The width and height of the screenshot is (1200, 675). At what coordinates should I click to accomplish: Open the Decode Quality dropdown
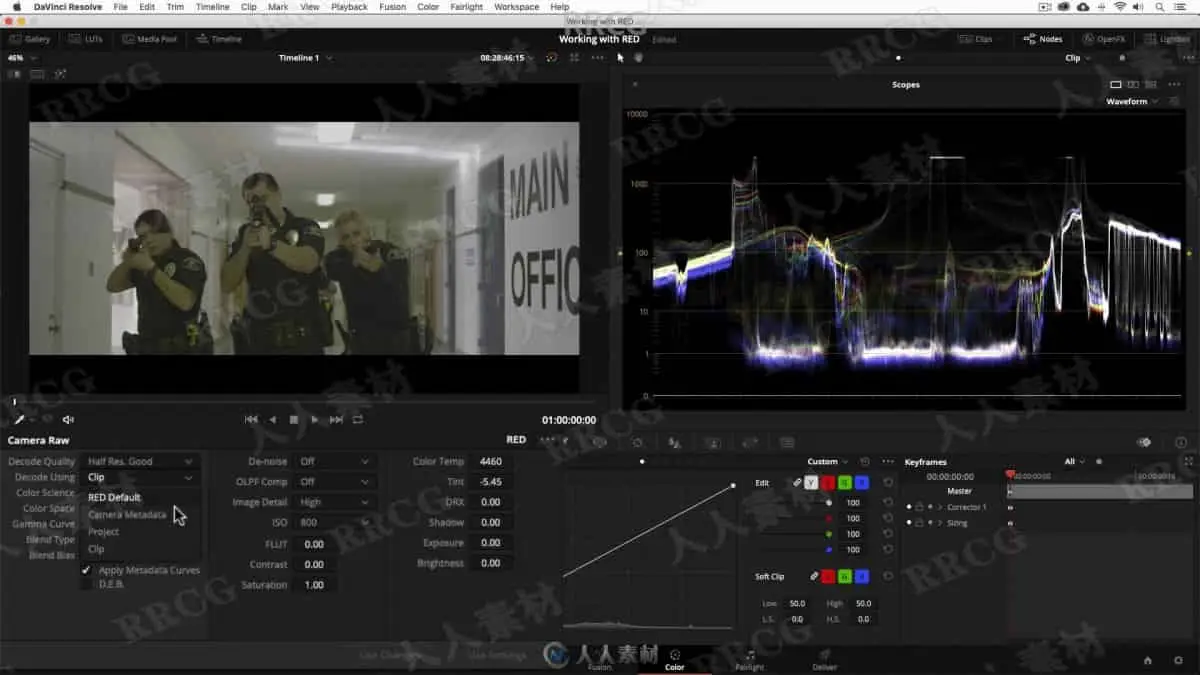140,461
